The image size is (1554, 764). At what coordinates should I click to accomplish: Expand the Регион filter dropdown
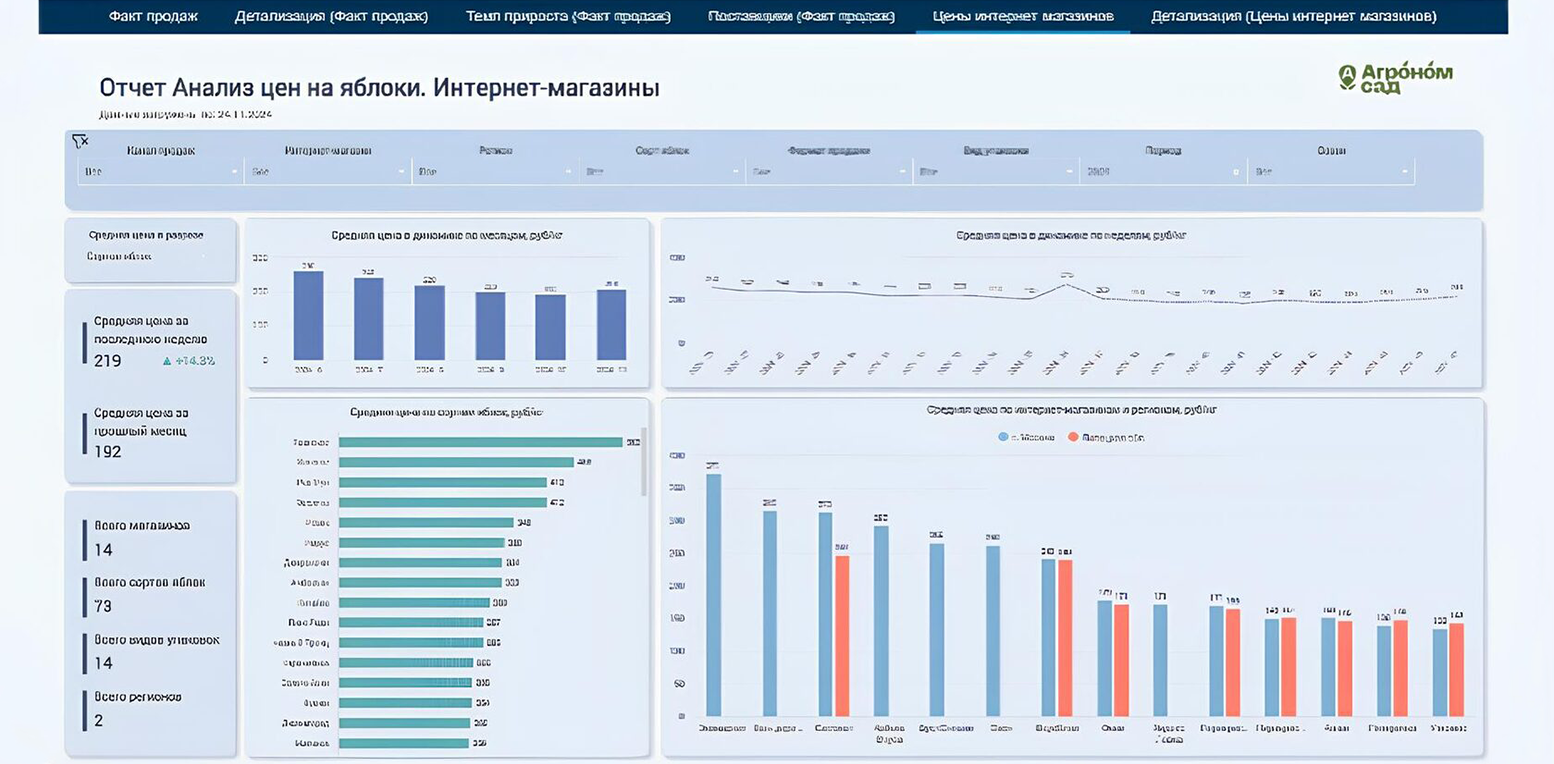pyautogui.click(x=495, y=172)
